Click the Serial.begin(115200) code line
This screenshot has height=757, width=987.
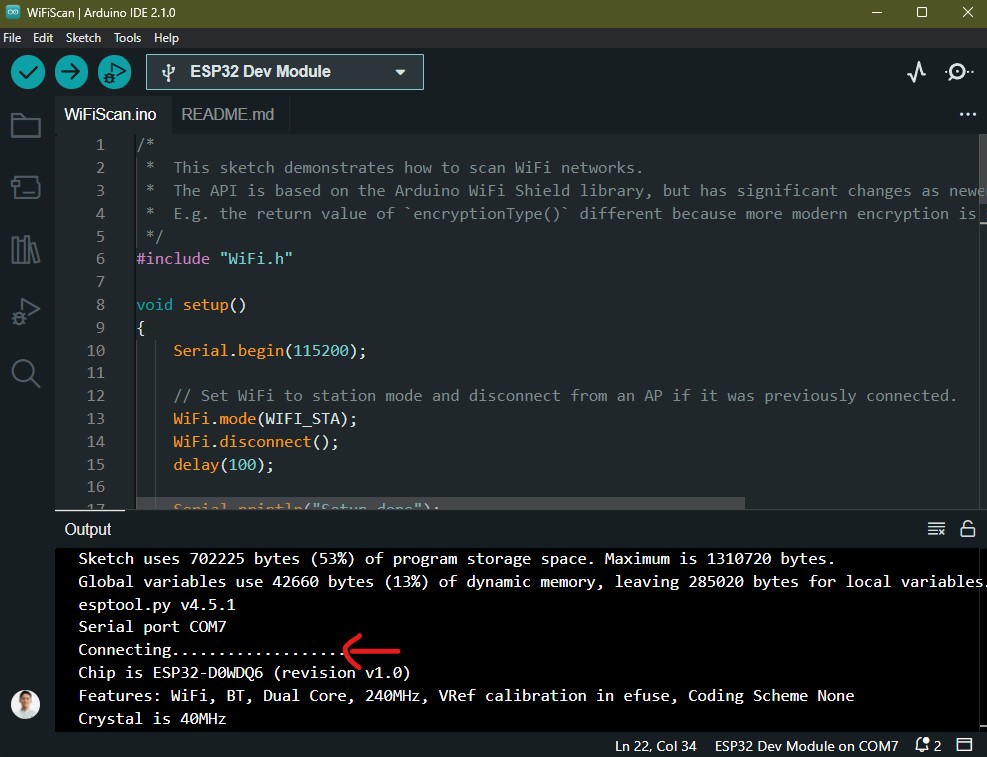click(269, 350)
